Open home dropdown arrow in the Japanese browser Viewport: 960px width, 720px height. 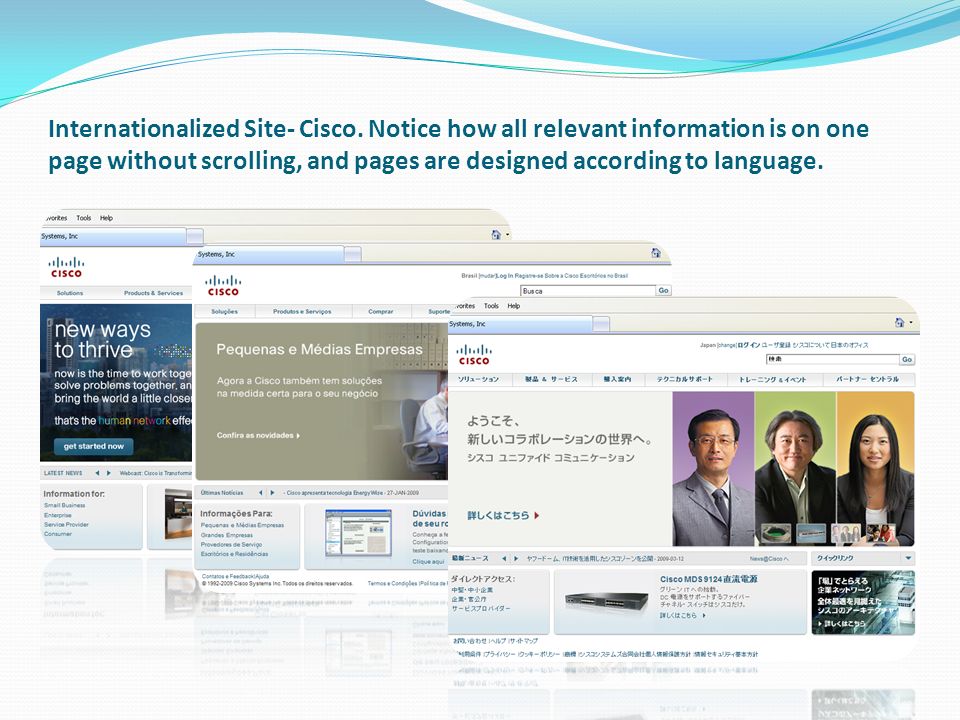[911, 323]
